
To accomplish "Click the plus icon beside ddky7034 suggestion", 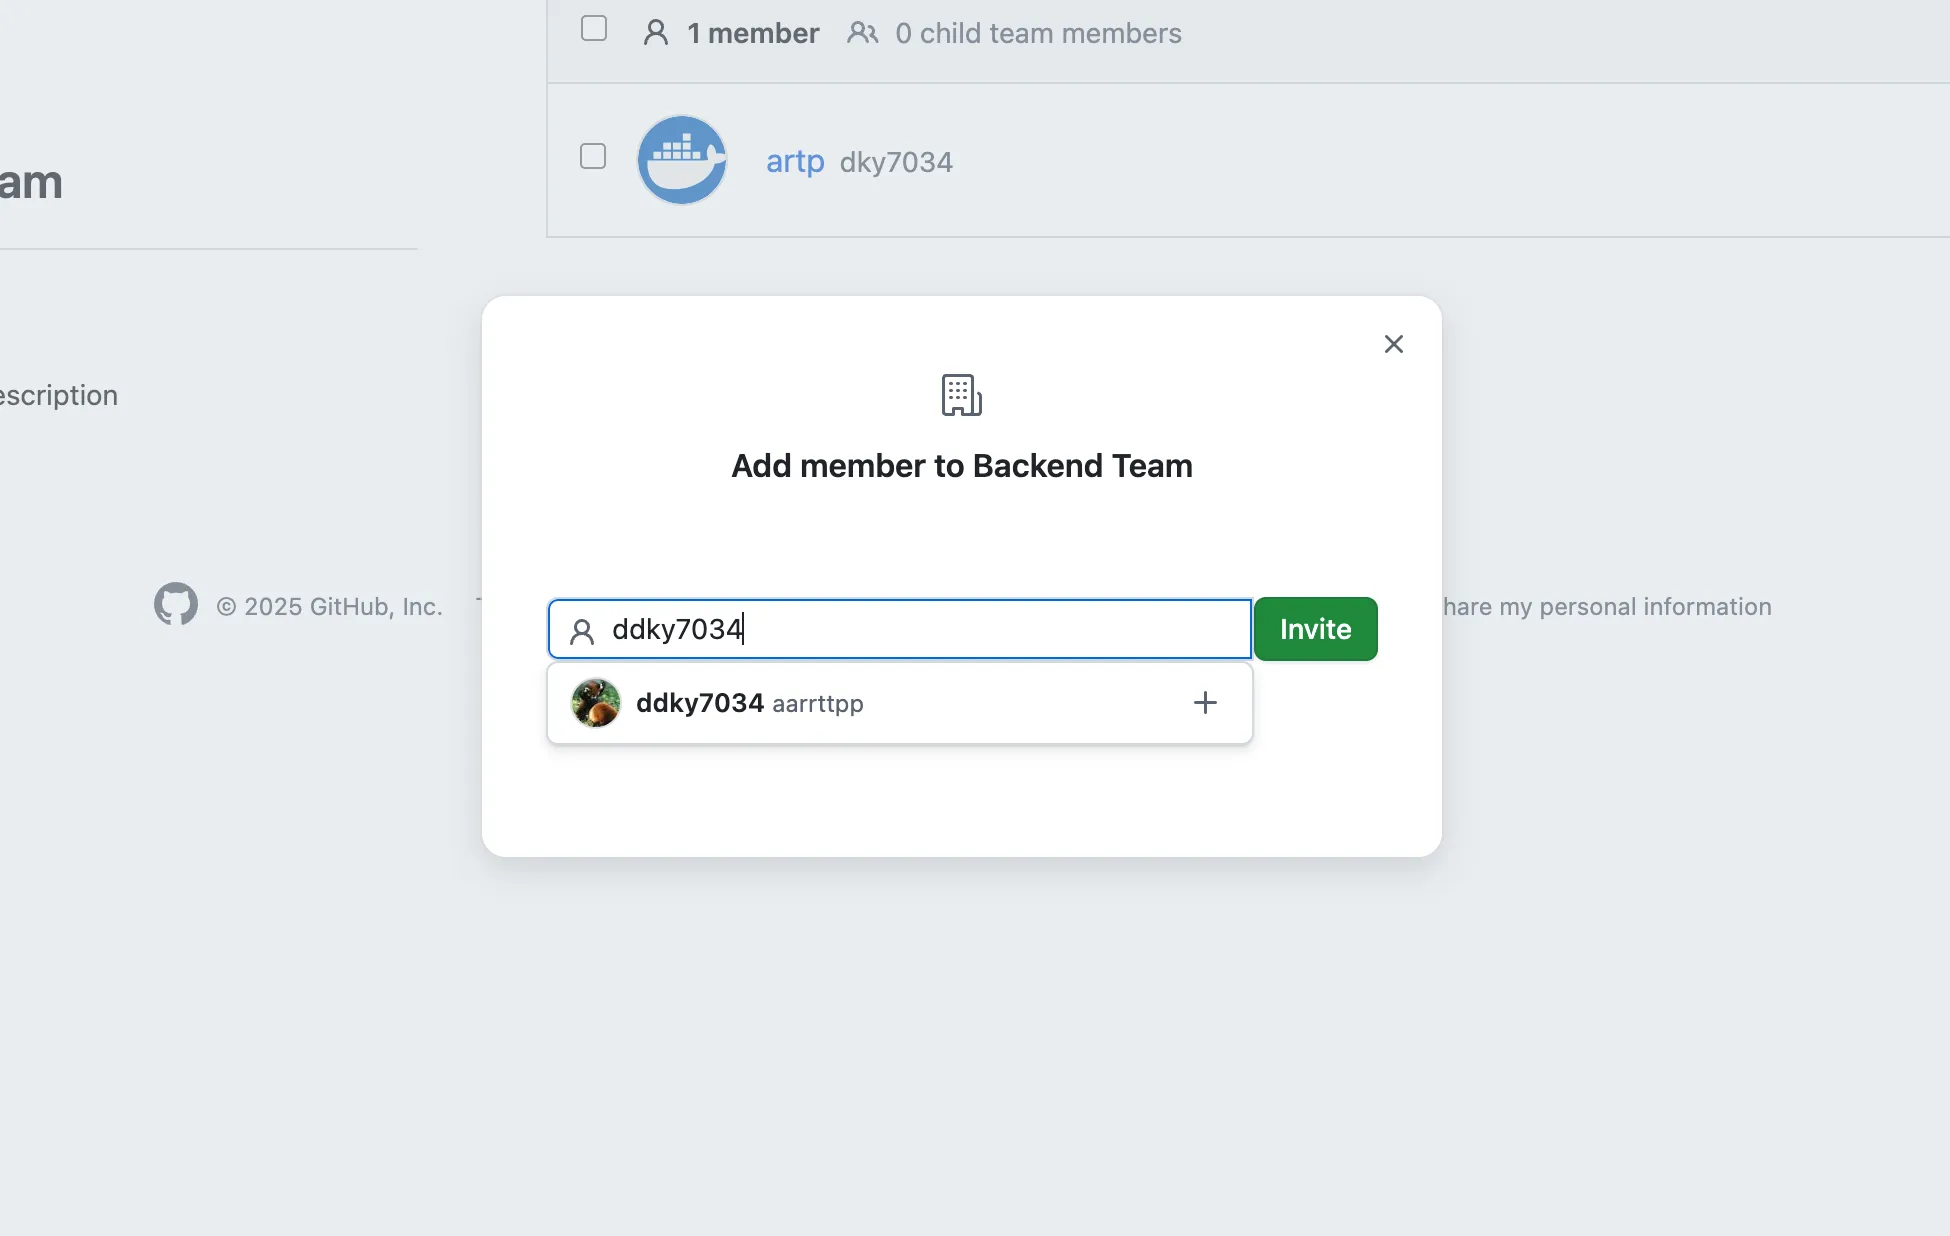I will (x=1205, y=703).
